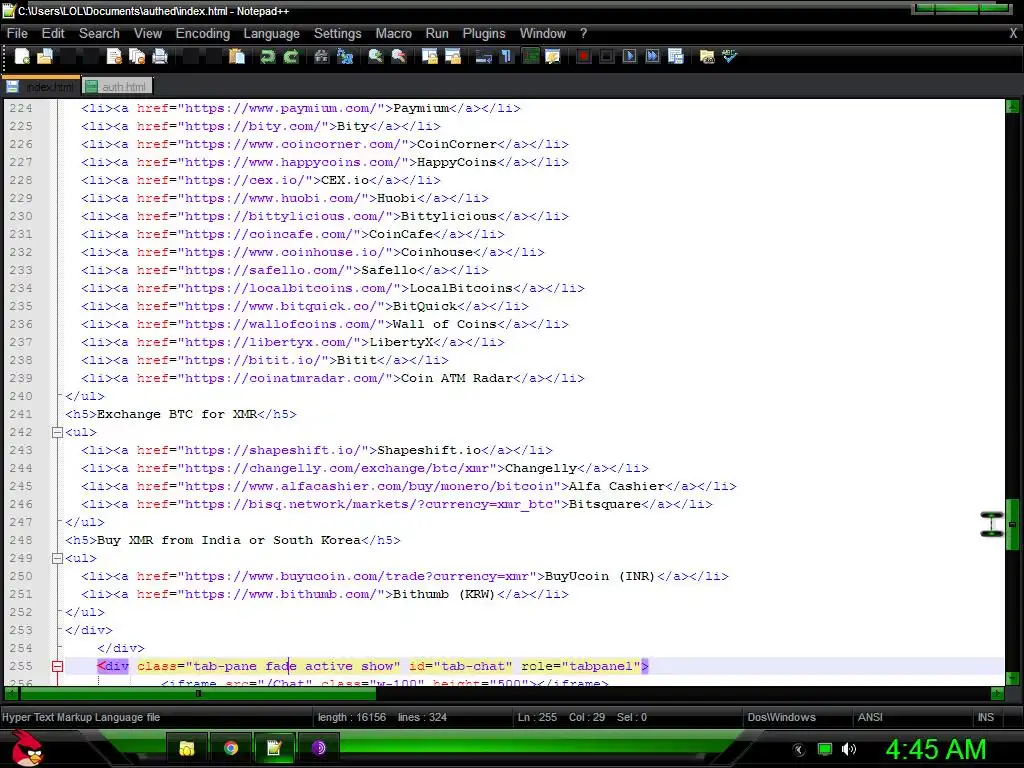Click the Close document toolbar icon
Screen dimensions: 1024x768
coord(114,57)
